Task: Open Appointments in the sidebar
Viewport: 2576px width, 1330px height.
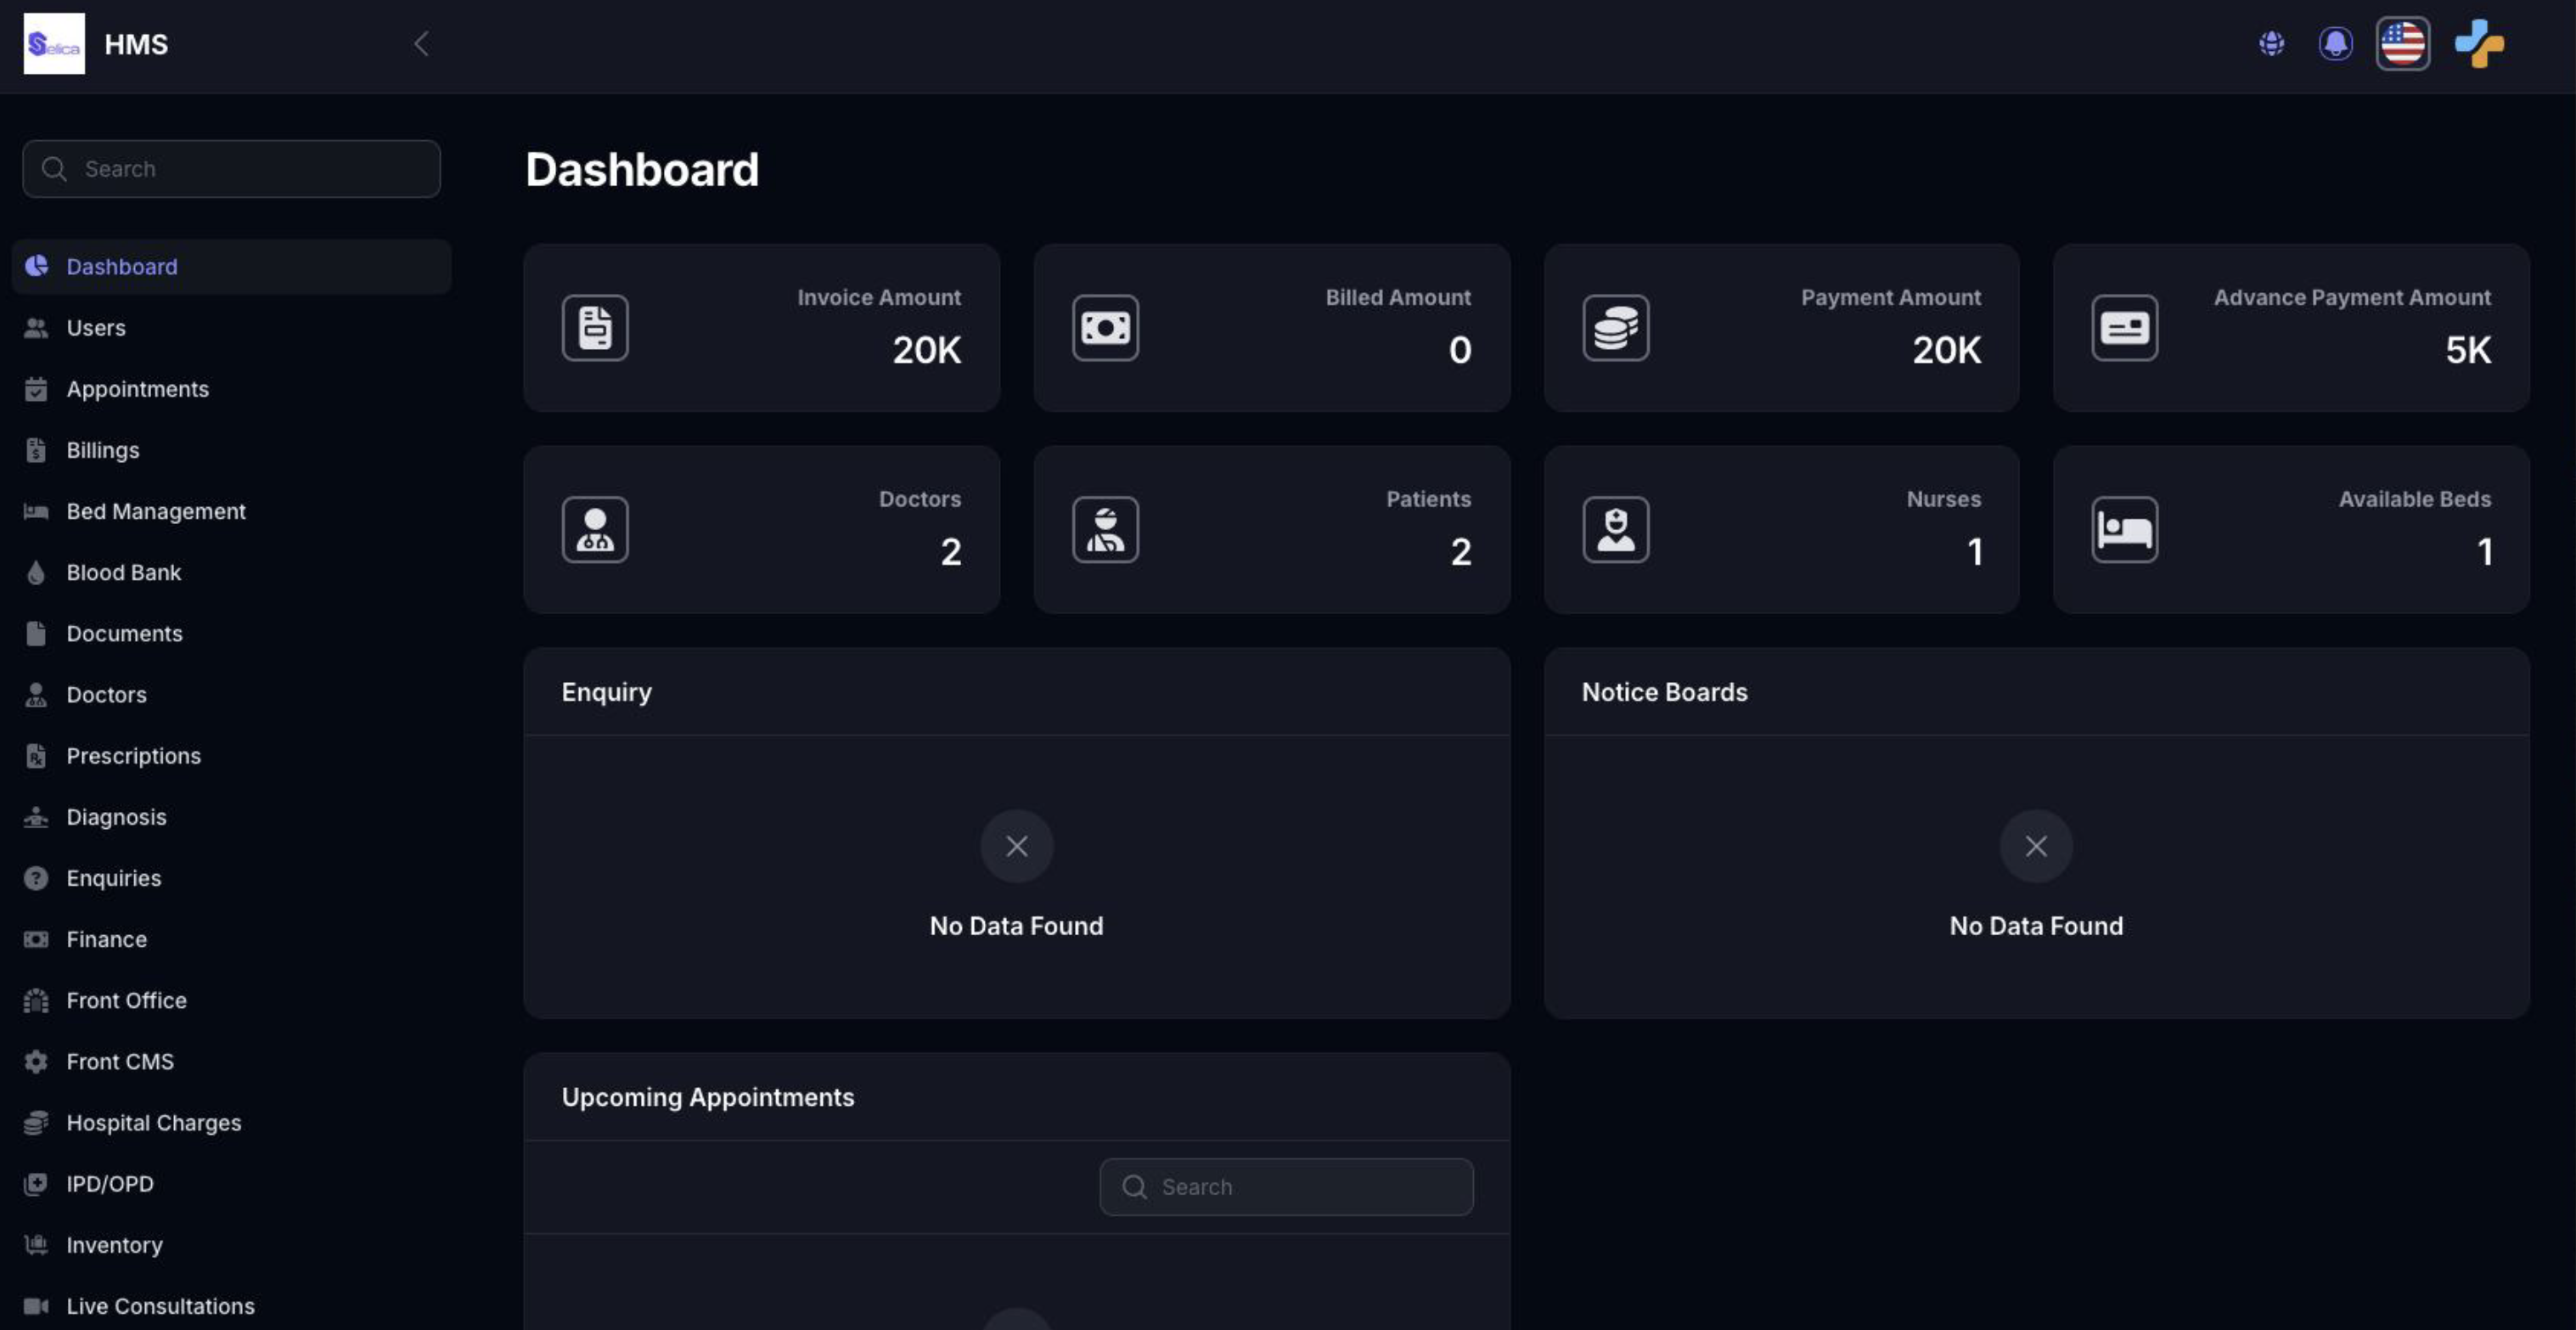Action: pyautogui.click(x=137, y=389)
